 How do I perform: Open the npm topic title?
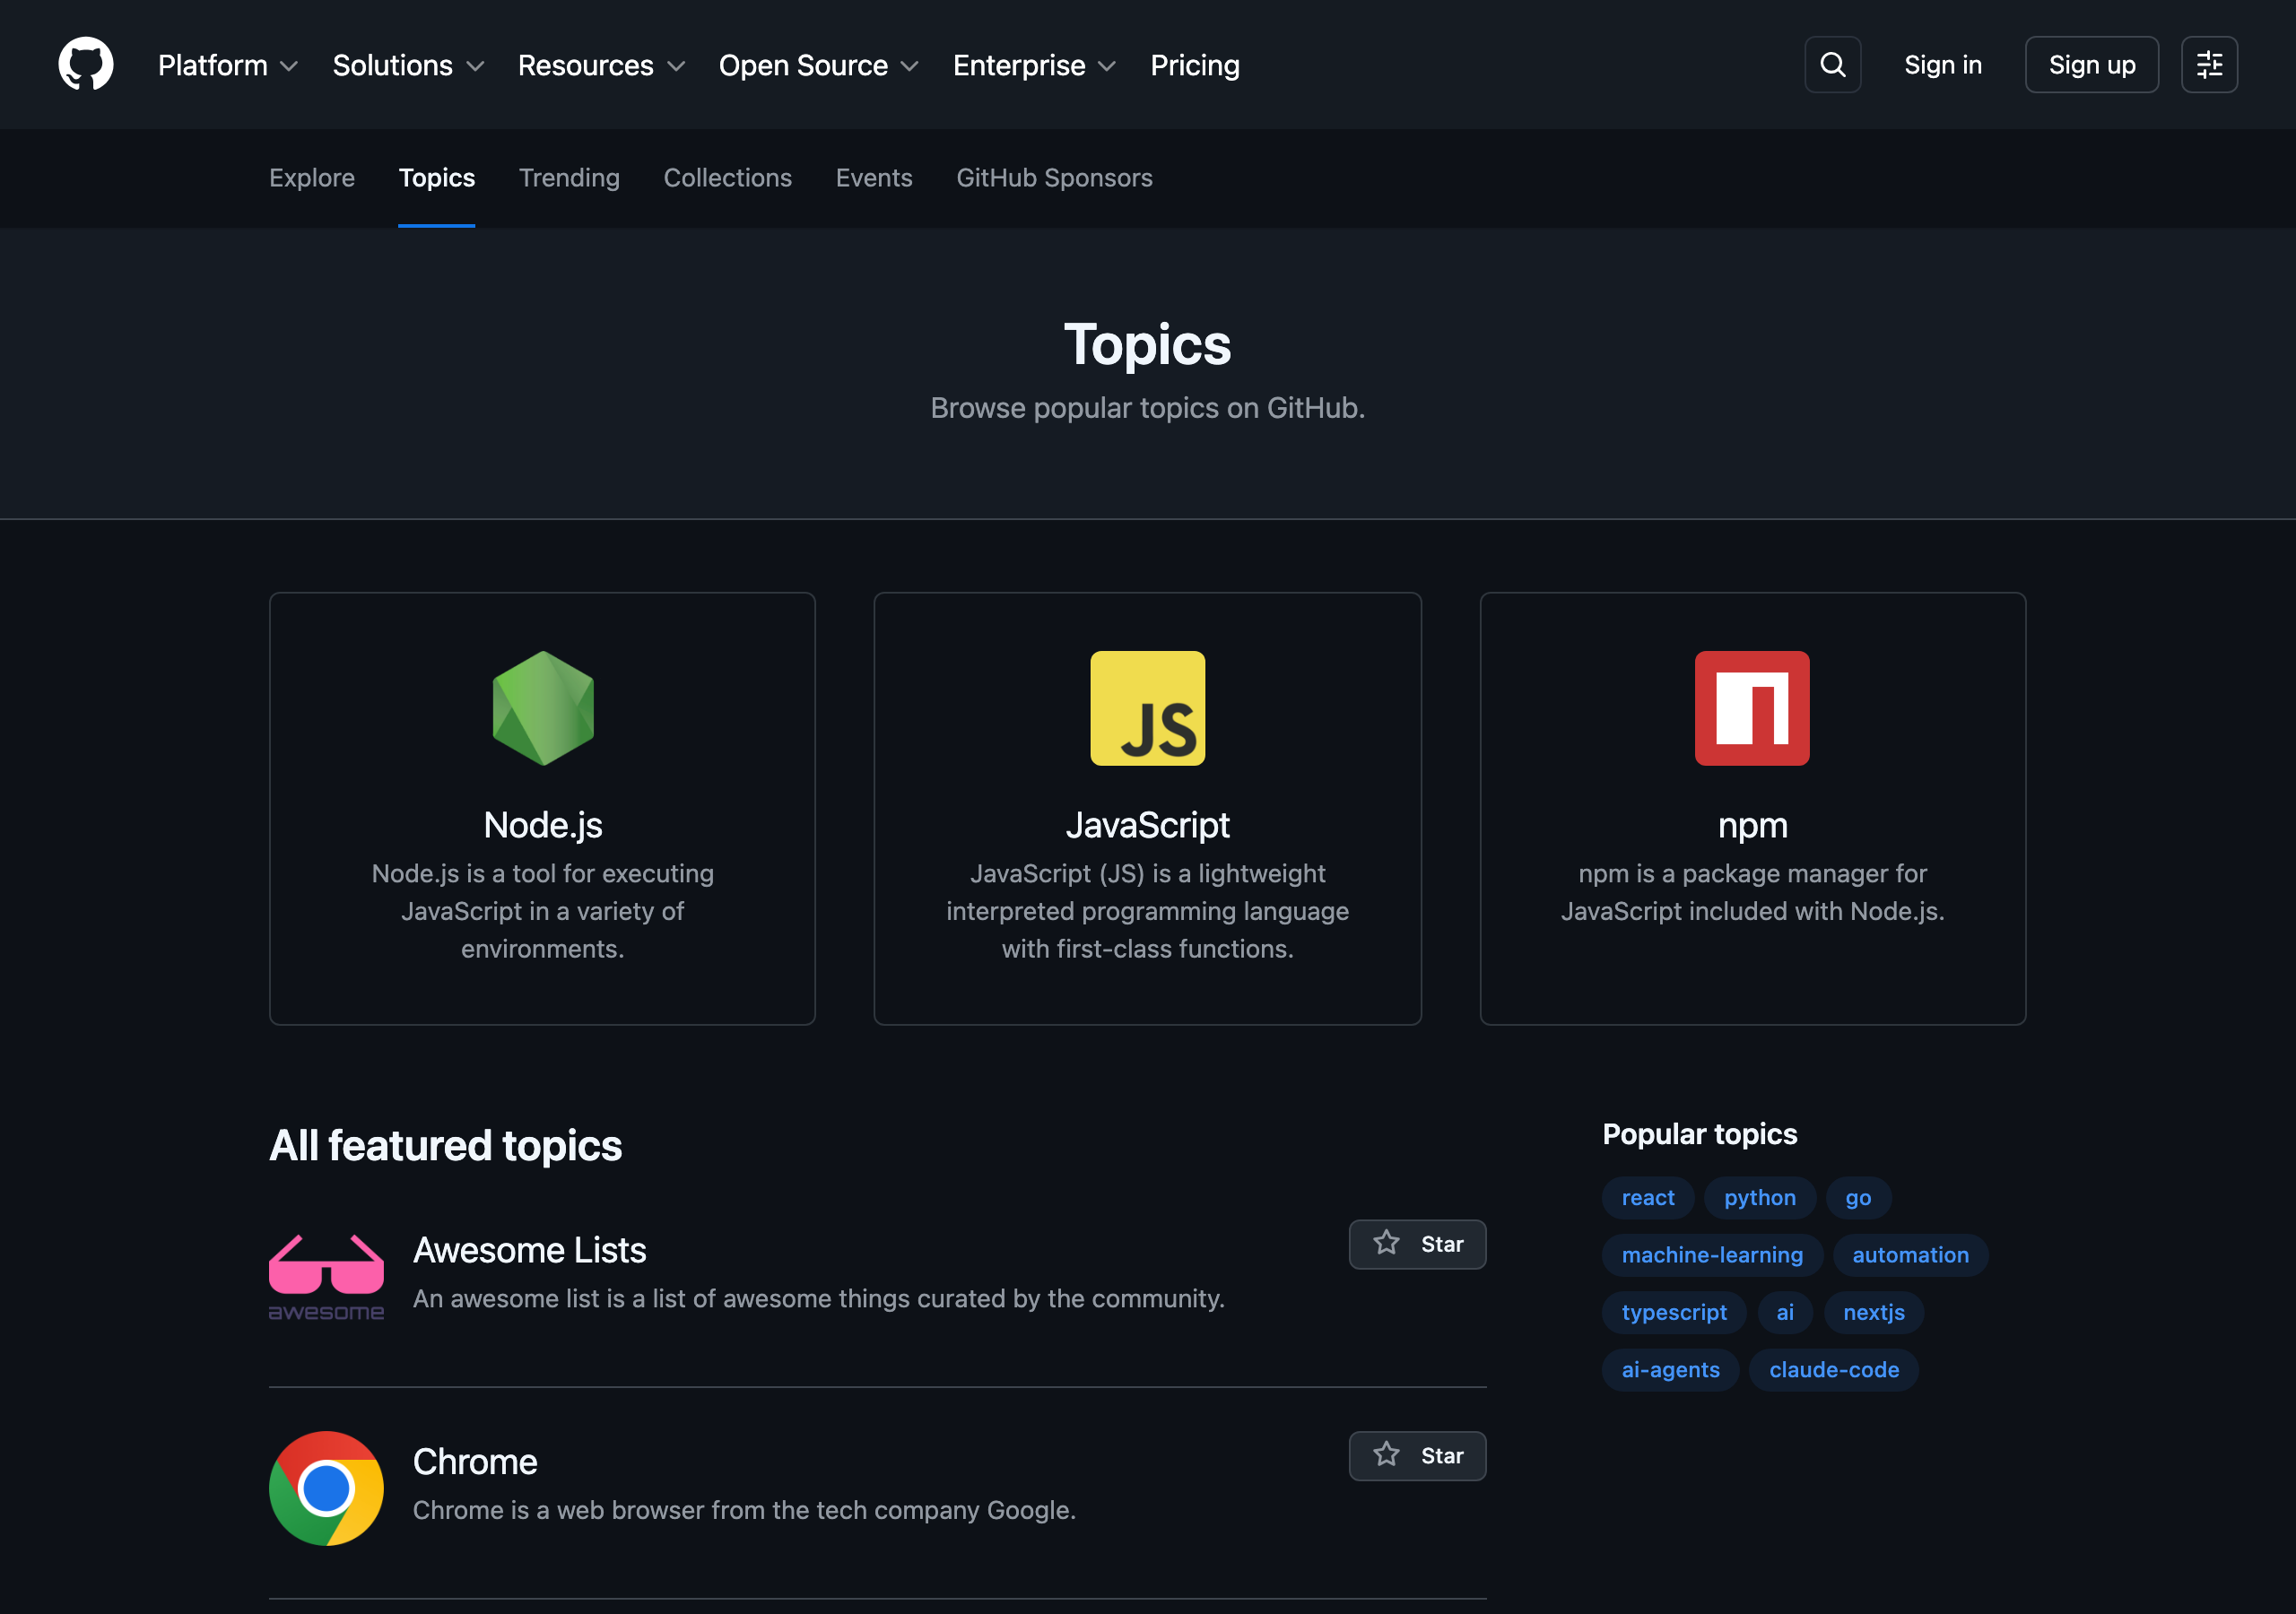coord(1752,825)
